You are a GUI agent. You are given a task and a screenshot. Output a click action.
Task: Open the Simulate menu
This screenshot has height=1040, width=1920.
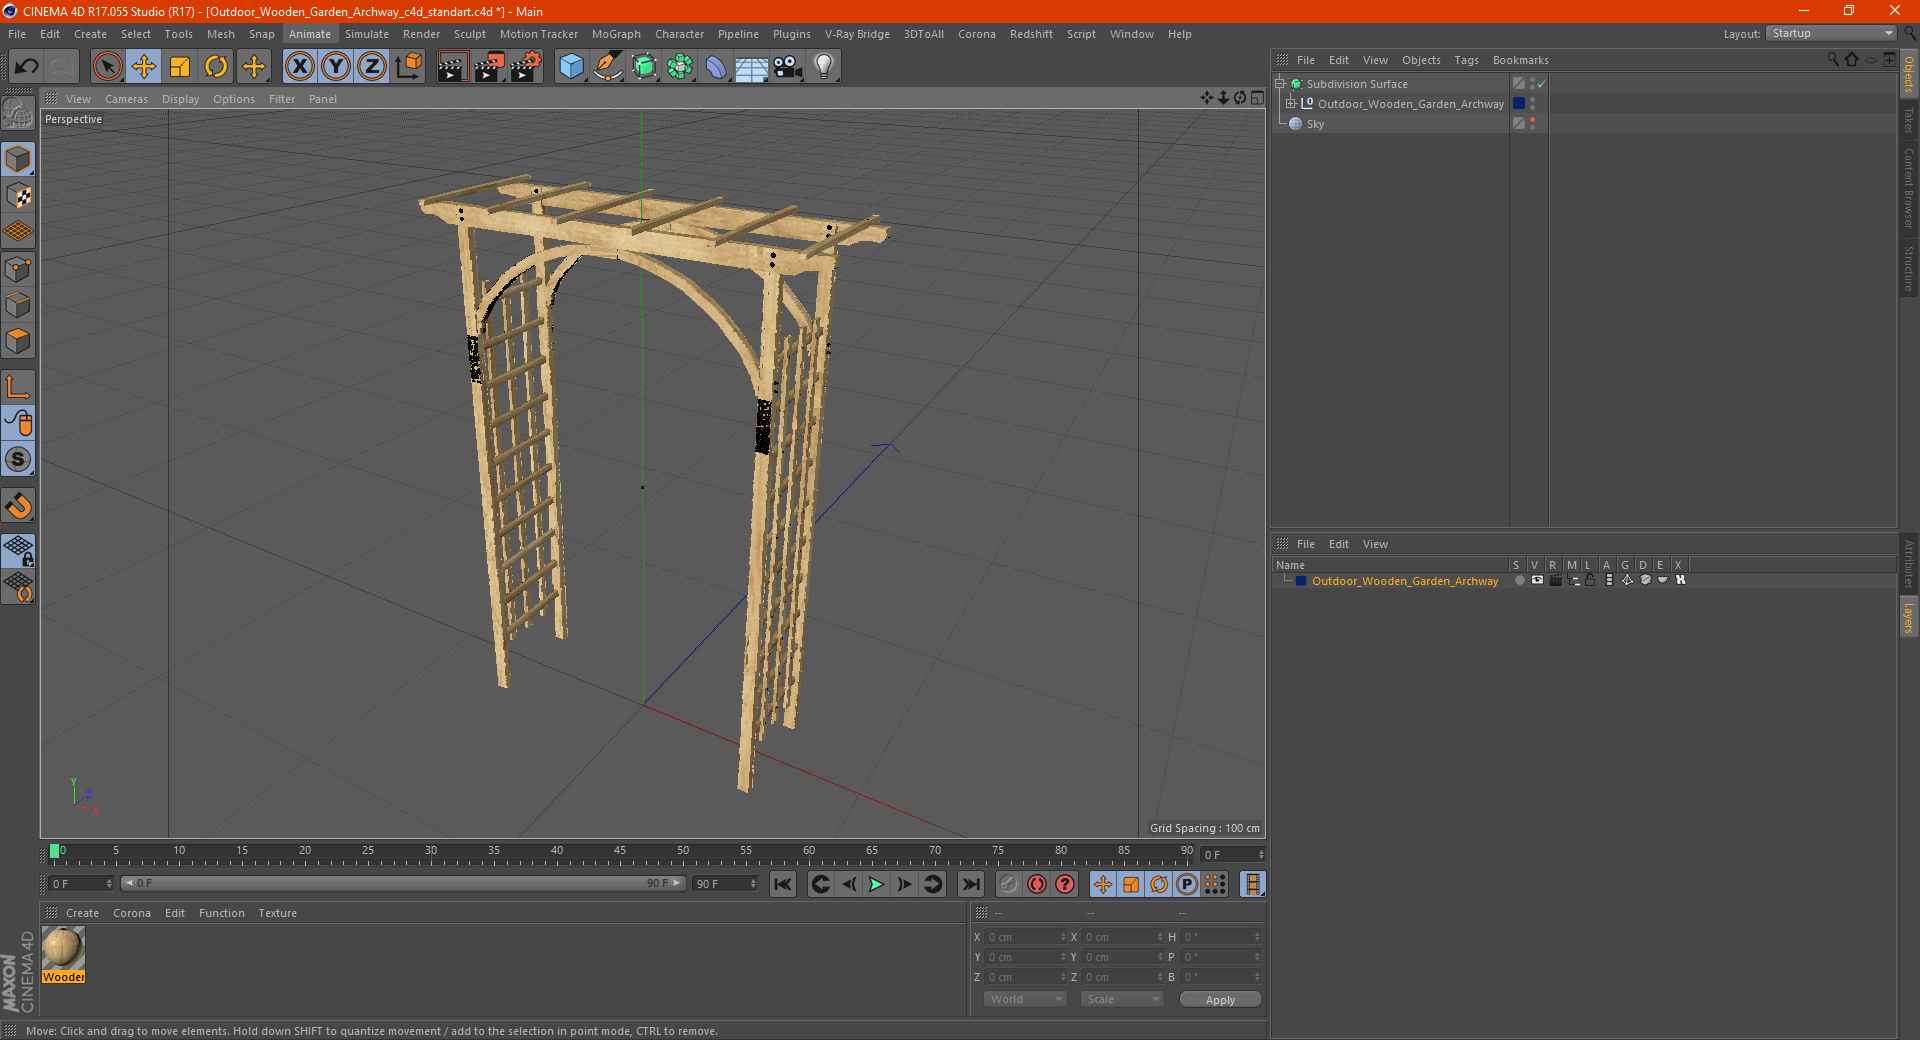(x=366, y=34)
